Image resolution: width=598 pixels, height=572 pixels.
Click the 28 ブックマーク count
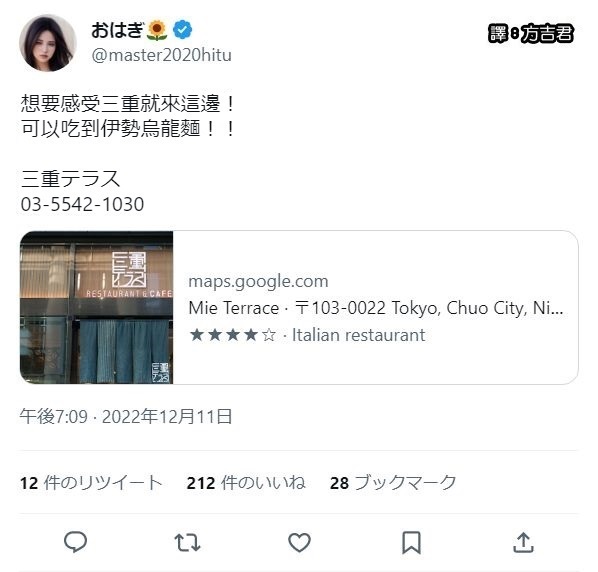(393, 483)
